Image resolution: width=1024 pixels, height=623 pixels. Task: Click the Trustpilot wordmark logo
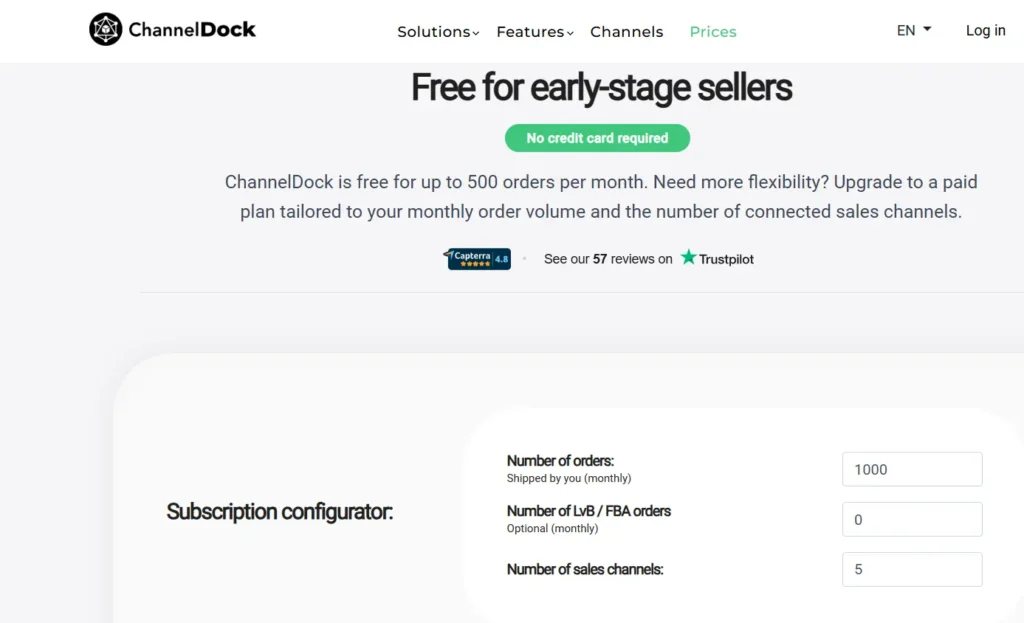click(727, 258)
